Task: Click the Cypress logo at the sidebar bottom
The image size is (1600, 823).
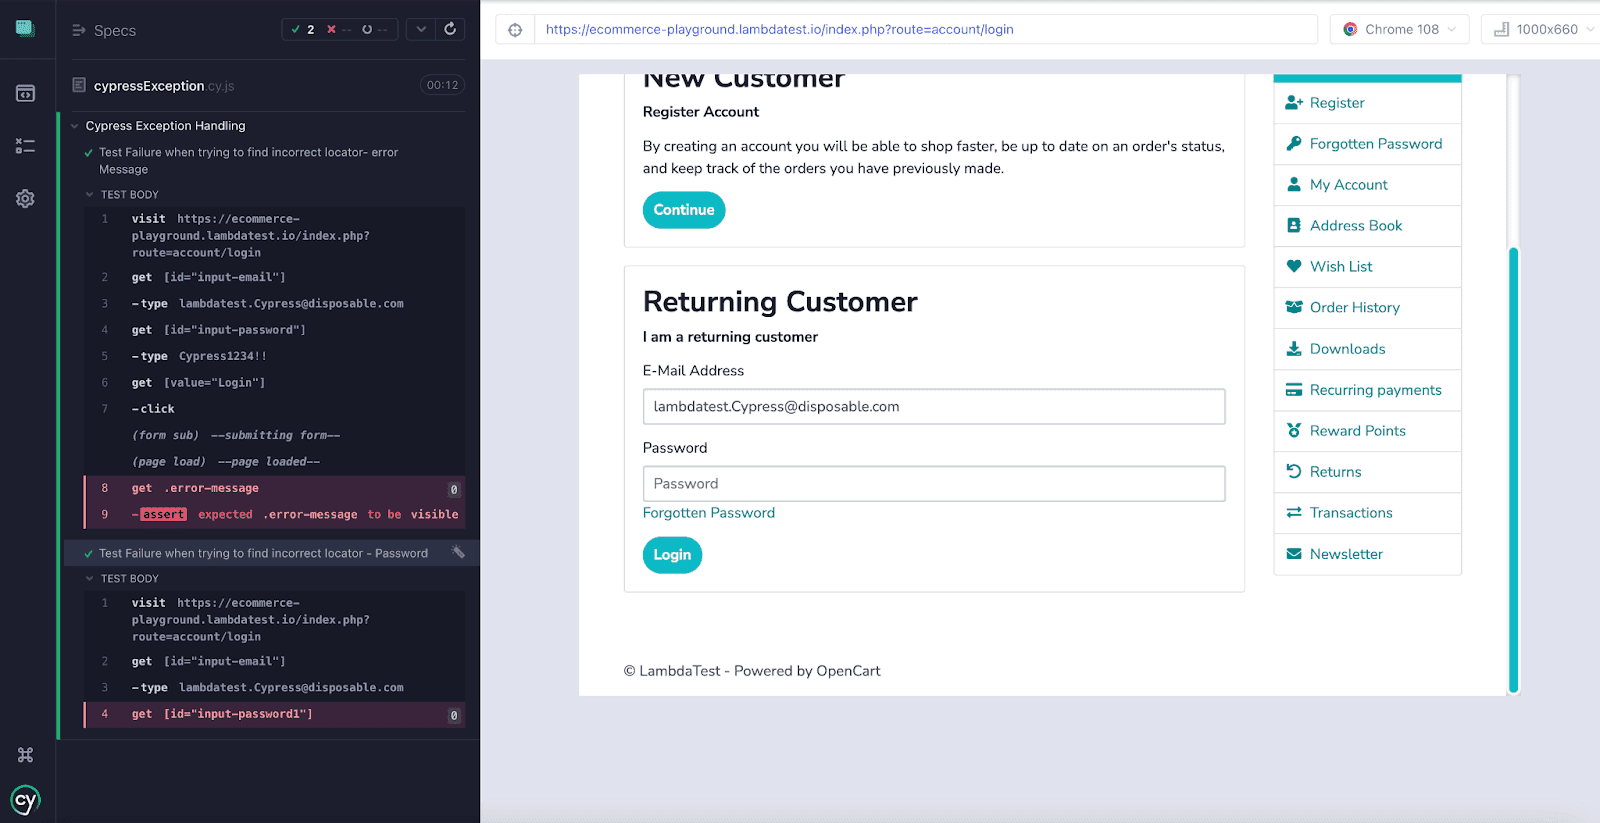Action: pyautogui.click(x=25, y=800)
